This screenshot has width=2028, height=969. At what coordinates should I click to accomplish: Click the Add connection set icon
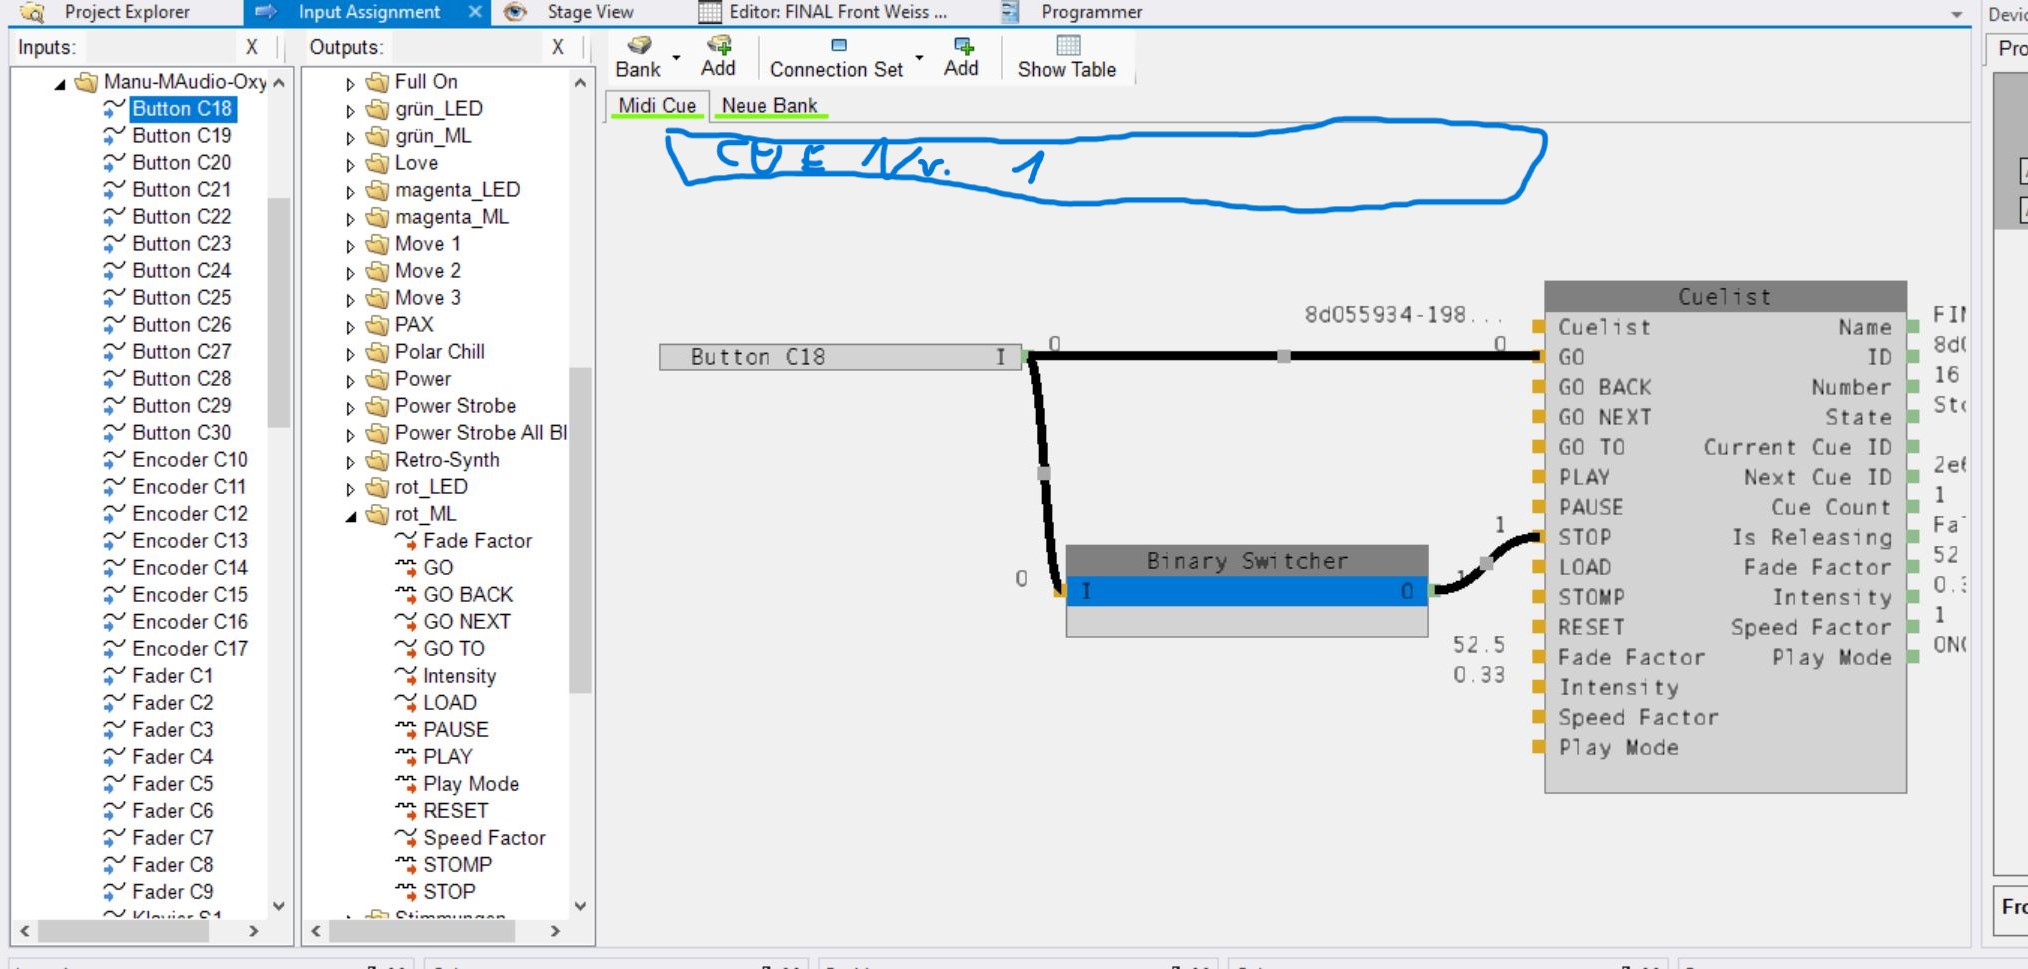coord(962,46)
